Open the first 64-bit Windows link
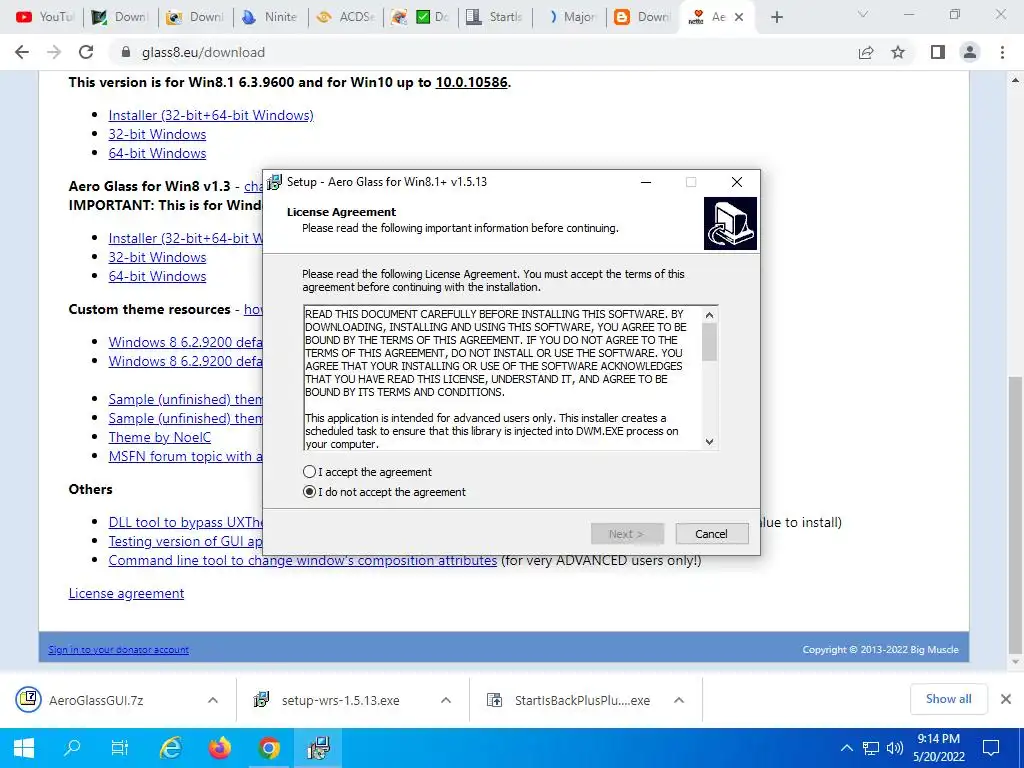This screenshot has height=768, width=1024. coord(157,153)
